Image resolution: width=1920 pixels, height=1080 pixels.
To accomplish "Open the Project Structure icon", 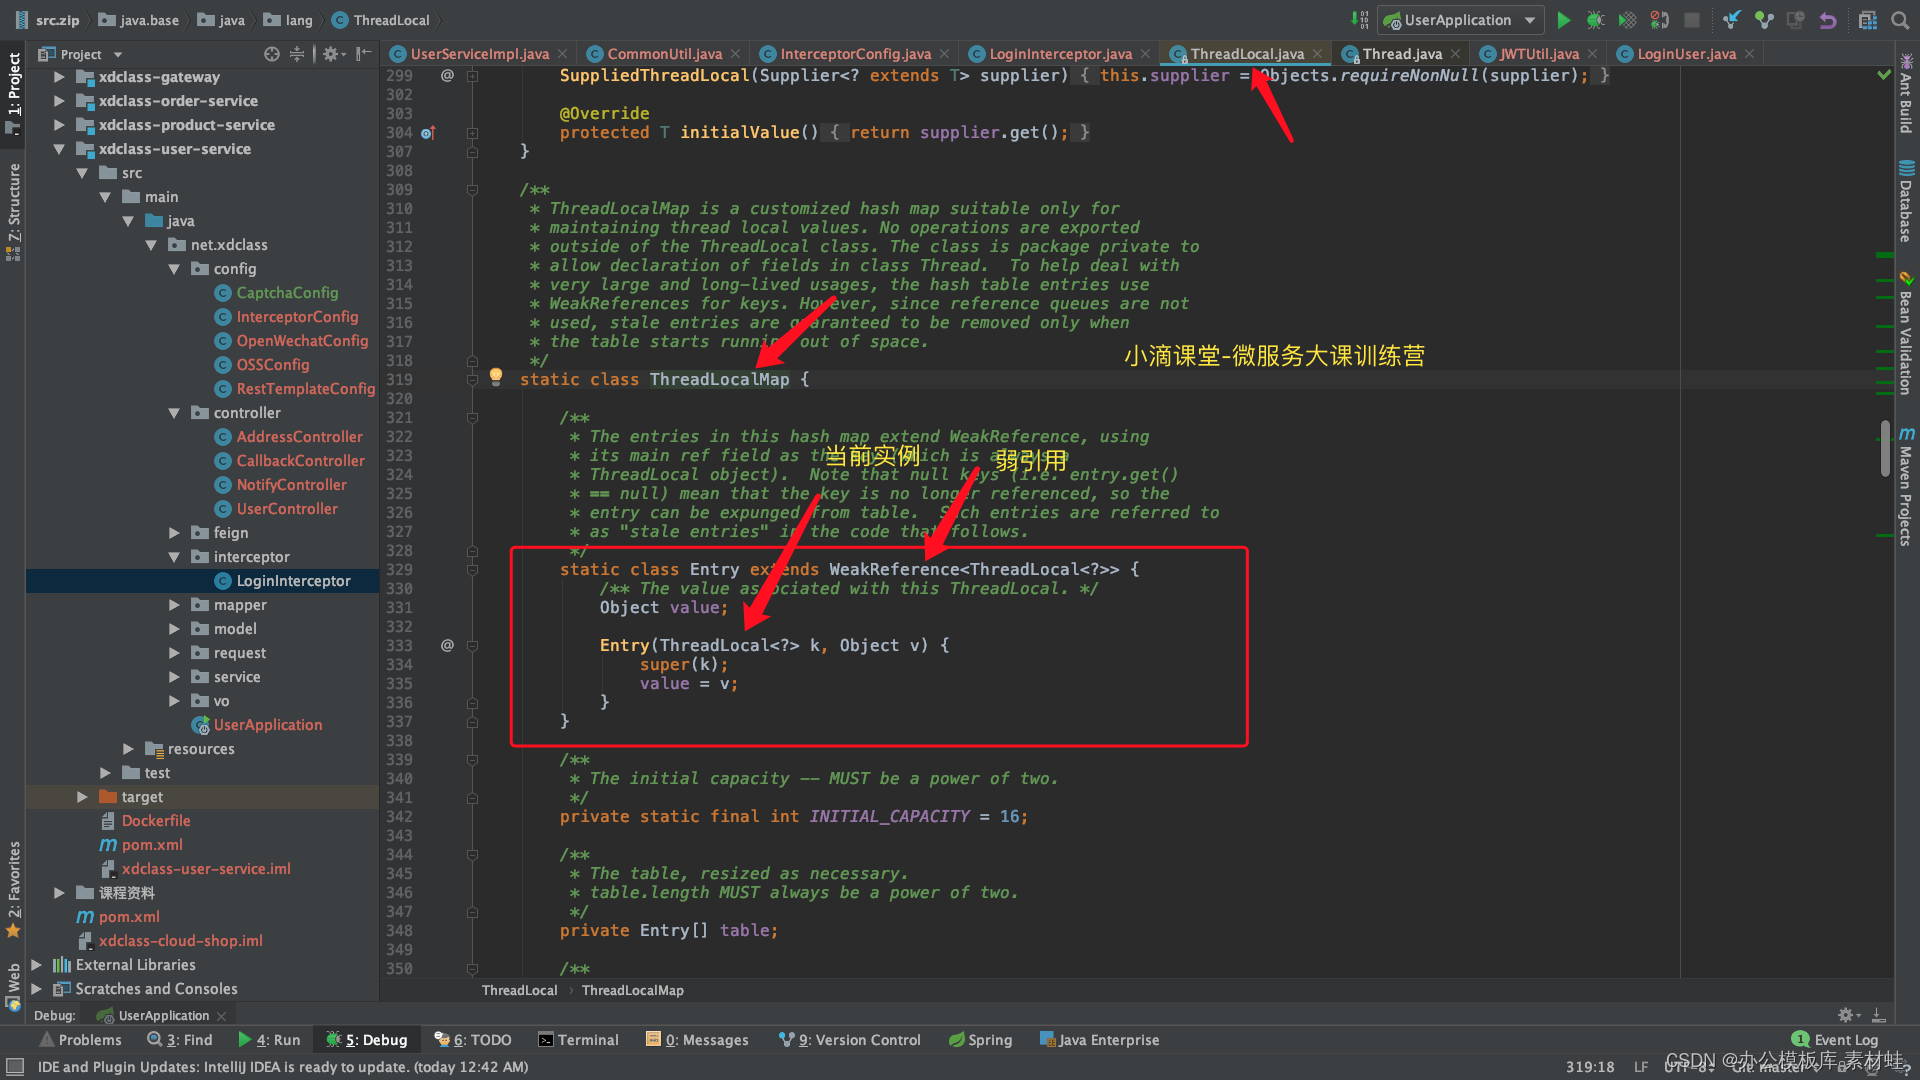I will 1867,20.
